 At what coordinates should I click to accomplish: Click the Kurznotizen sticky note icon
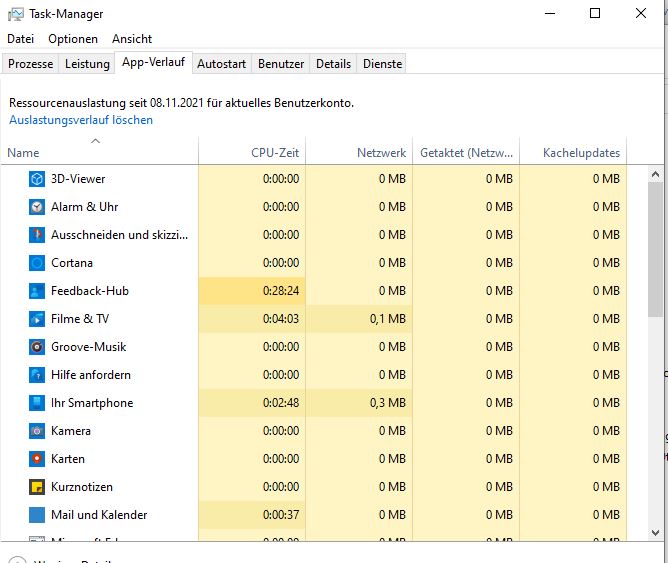(x=37, y=487)
